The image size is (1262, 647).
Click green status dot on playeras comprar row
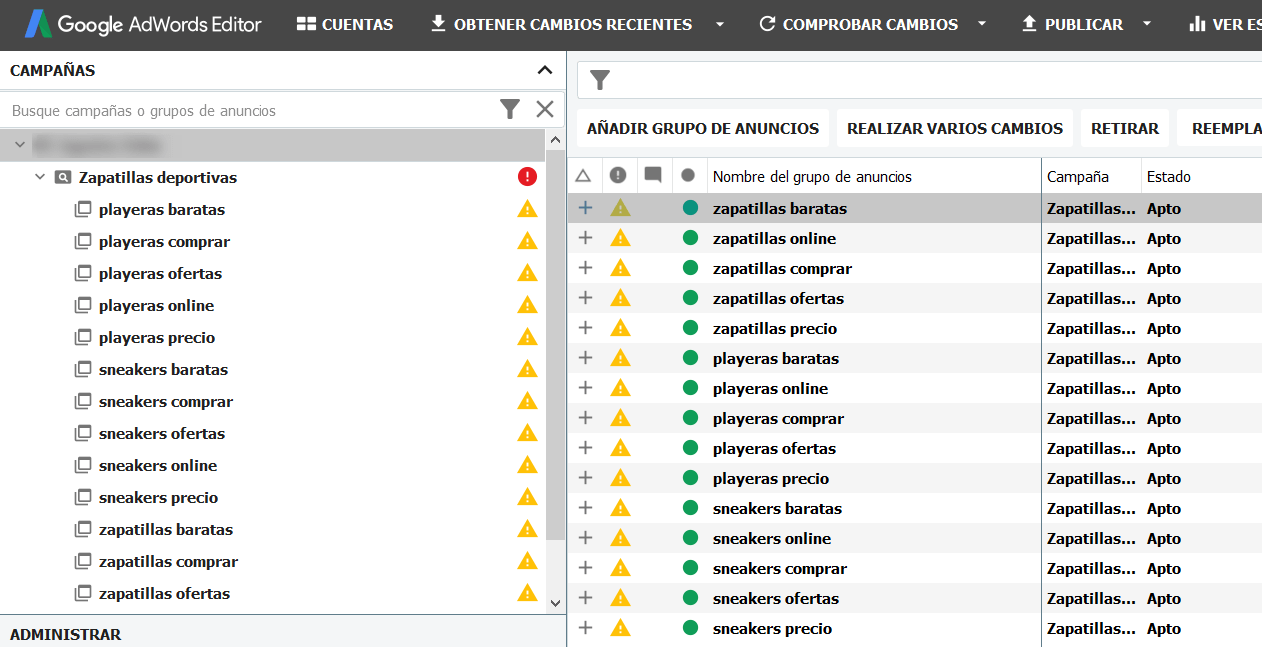point(690,418)
